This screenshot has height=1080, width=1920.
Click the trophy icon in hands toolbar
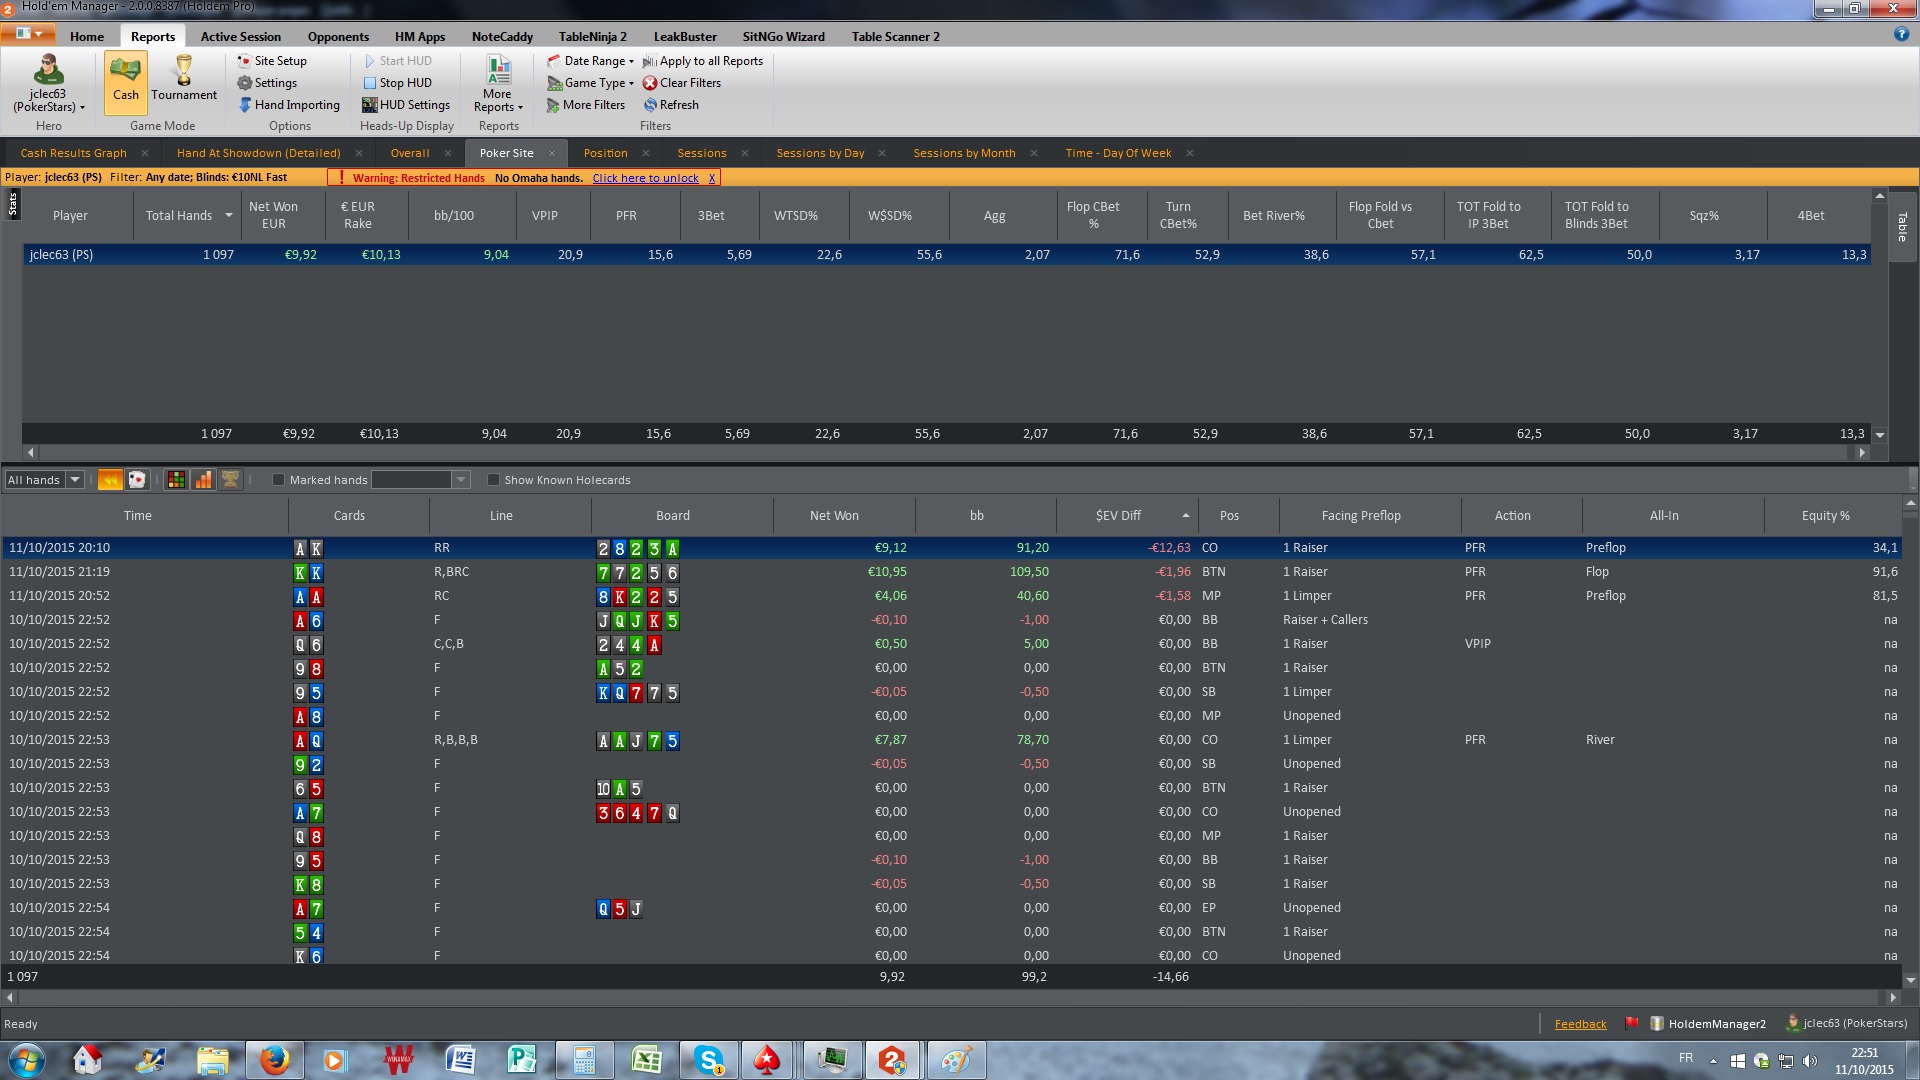tap(230, 480)
